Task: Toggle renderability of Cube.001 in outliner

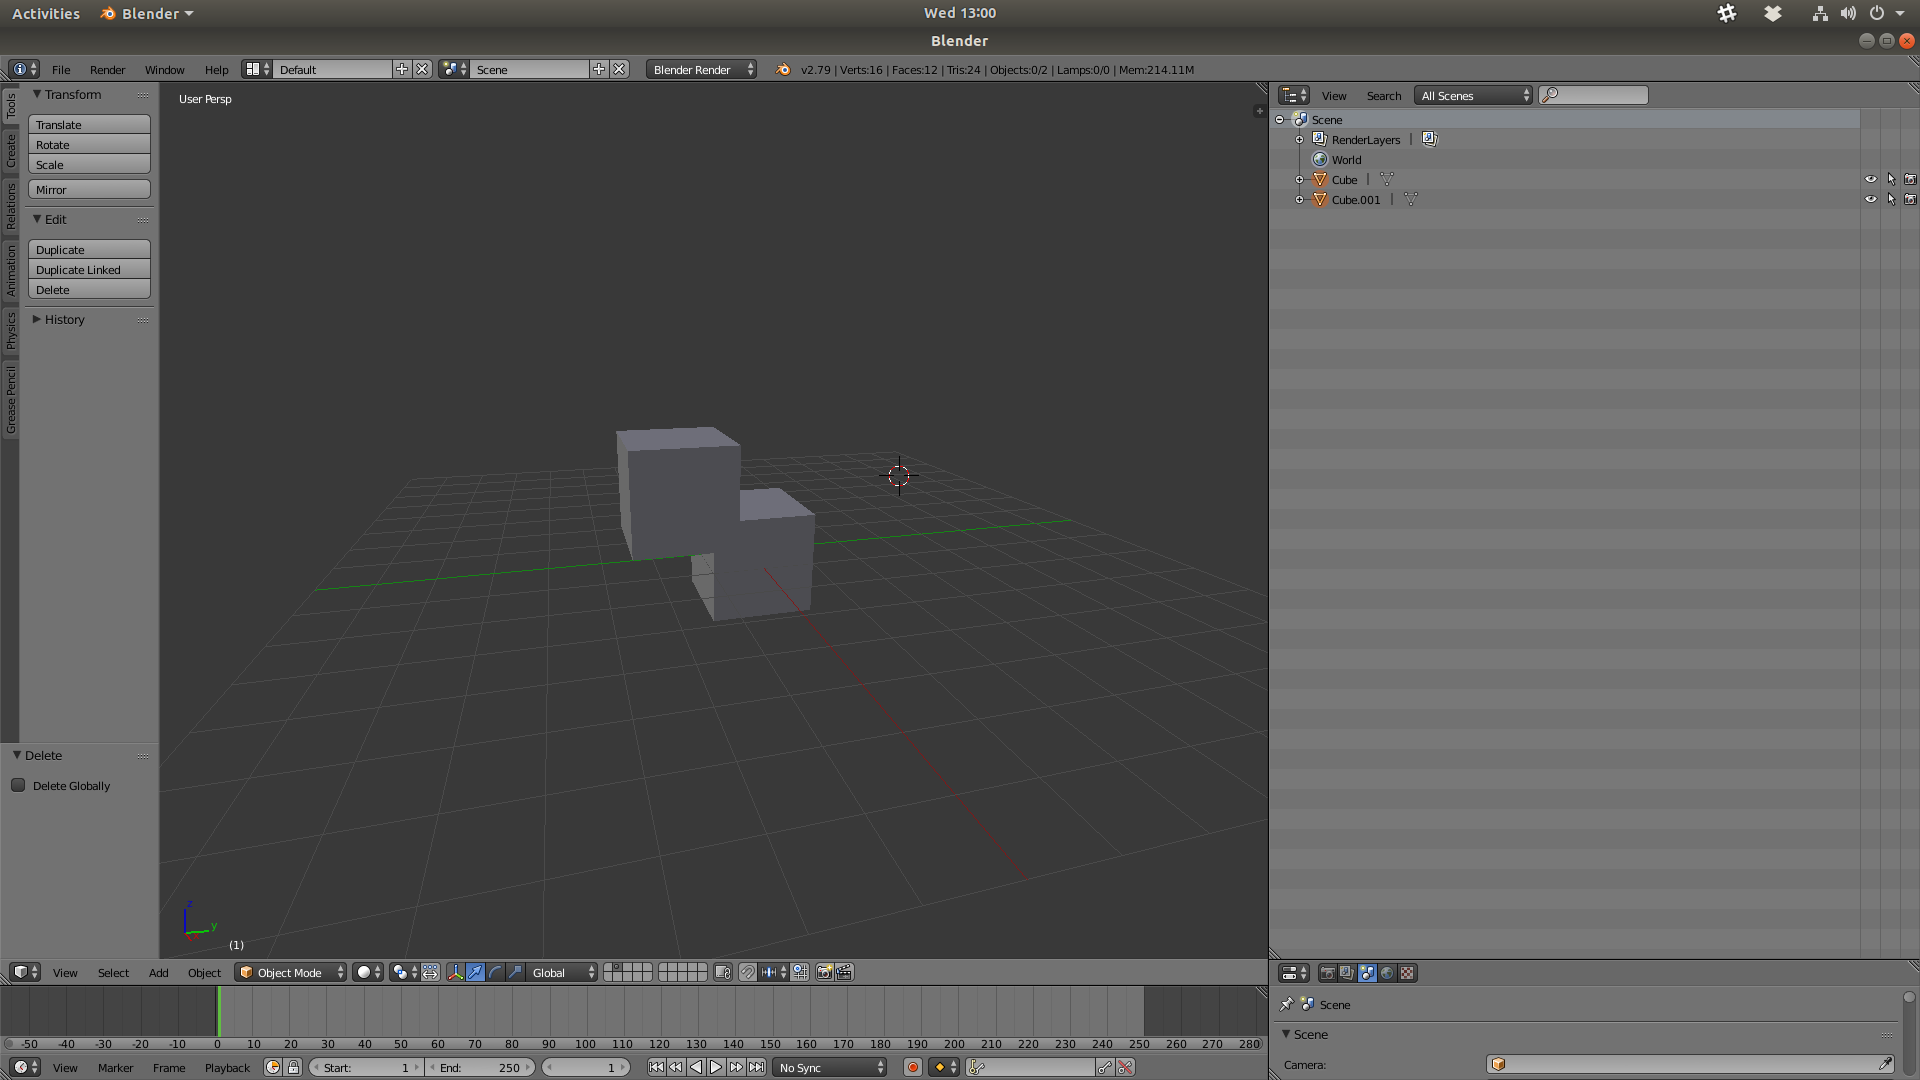Action: click(1910, 200)
